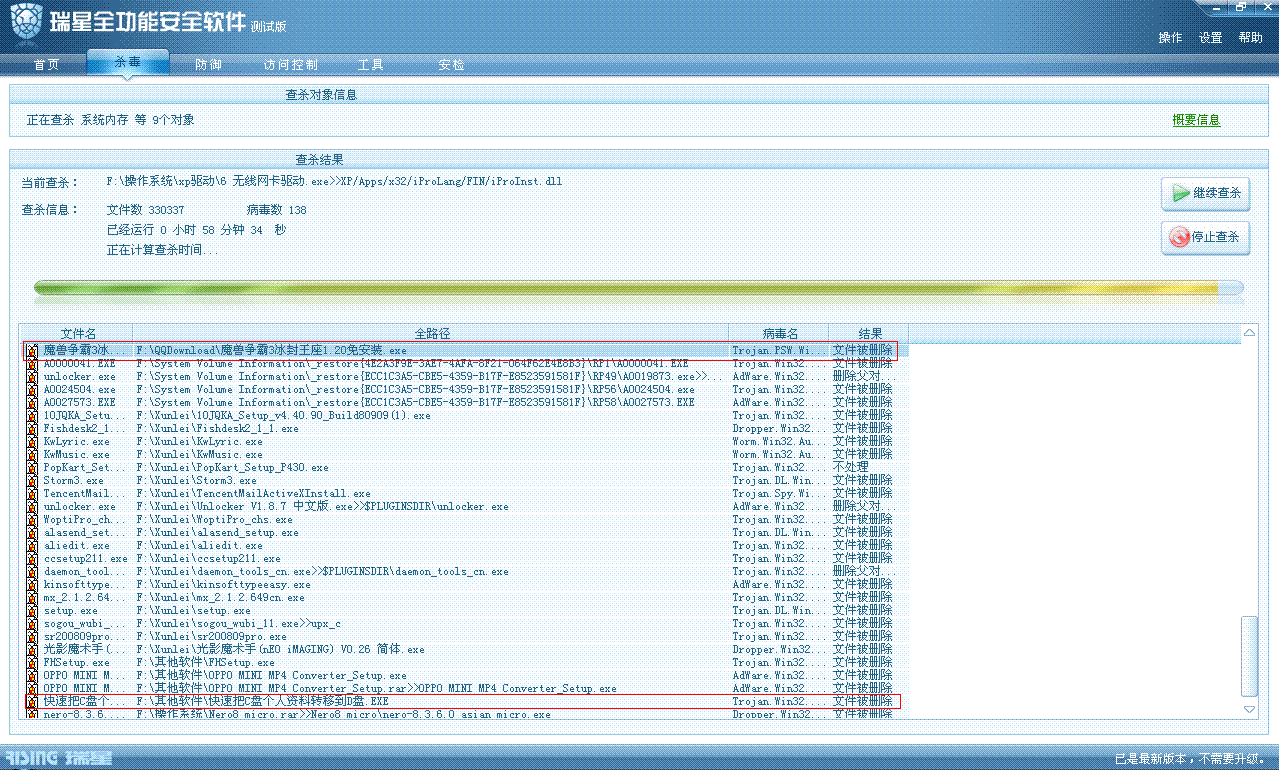Screen dimensions: 1279x770
Task: Open the 访问控制 tab
Action: [x=290, y=64]
